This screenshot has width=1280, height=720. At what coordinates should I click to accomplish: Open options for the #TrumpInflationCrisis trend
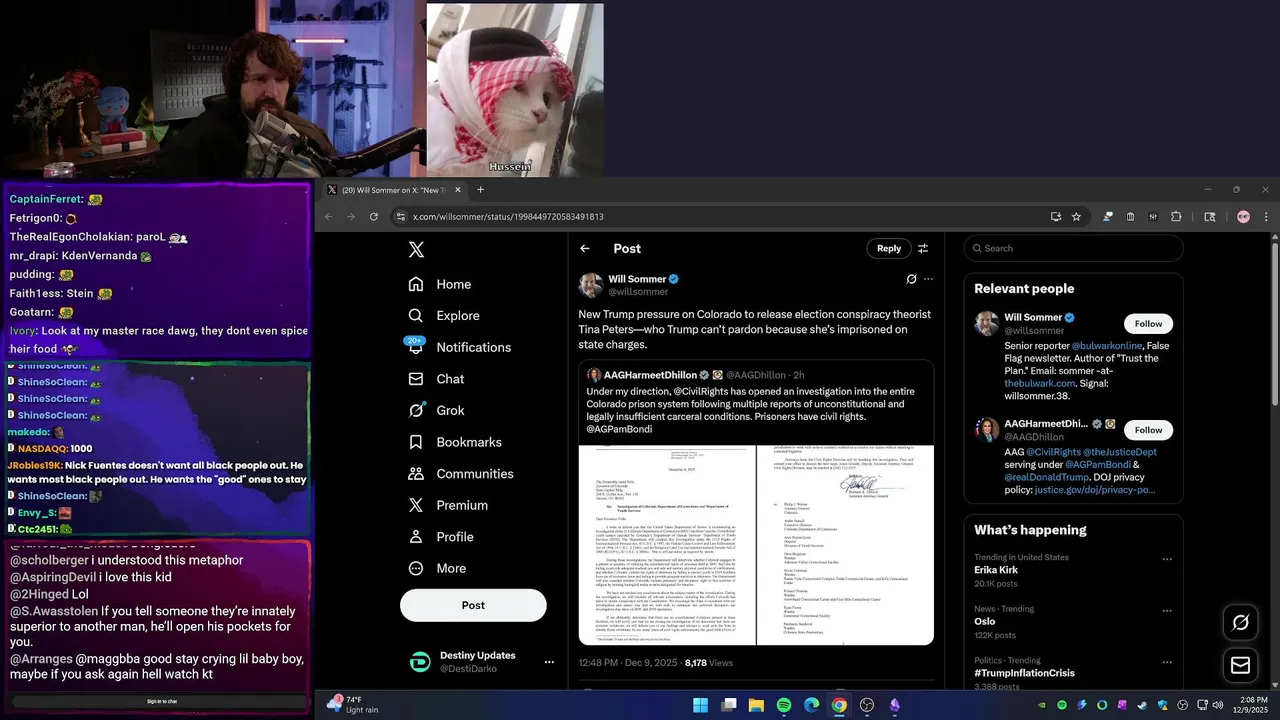[x=1166, y=662]
